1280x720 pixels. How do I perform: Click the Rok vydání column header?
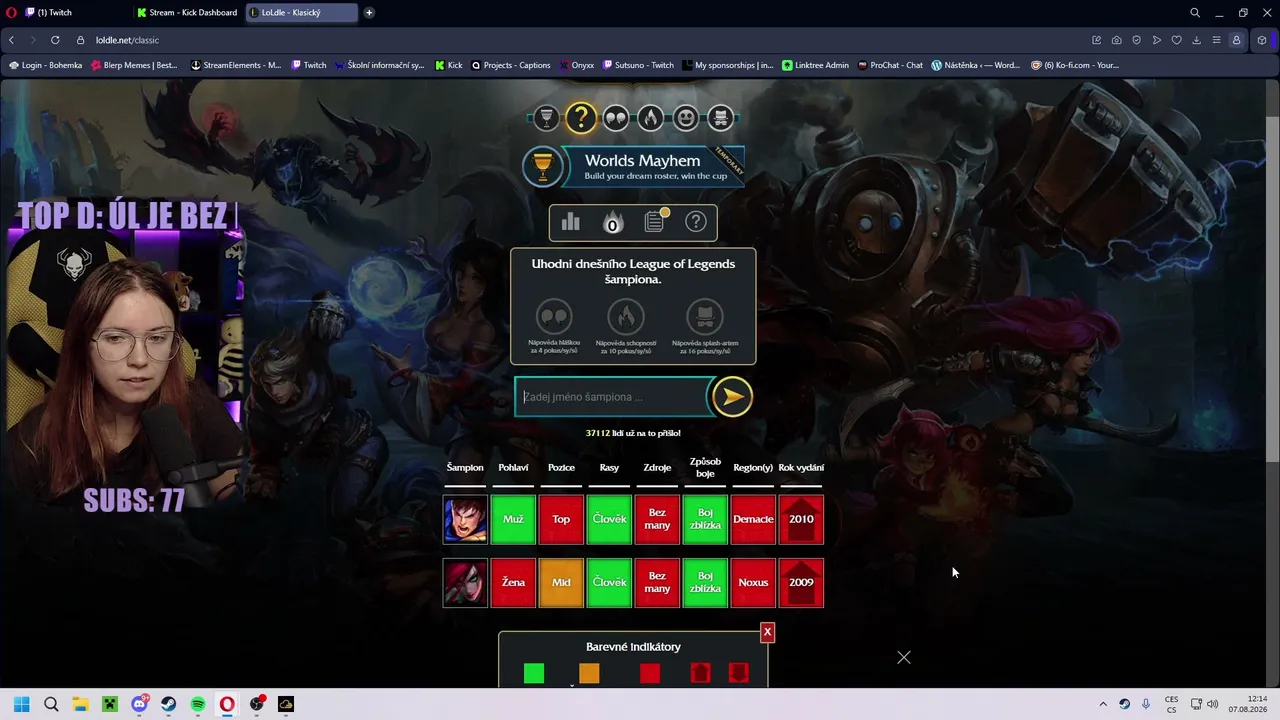(801, 467)
